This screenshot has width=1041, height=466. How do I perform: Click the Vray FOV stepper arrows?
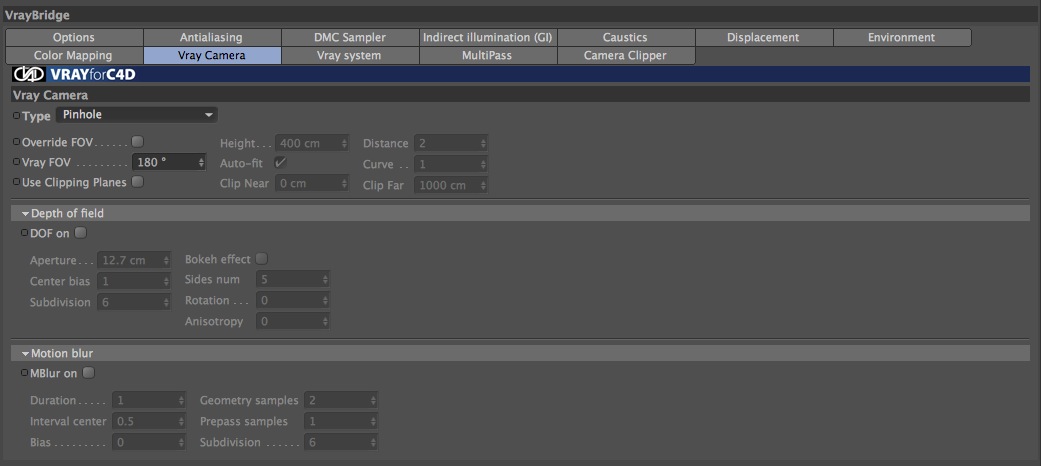[x=201, y=162]
